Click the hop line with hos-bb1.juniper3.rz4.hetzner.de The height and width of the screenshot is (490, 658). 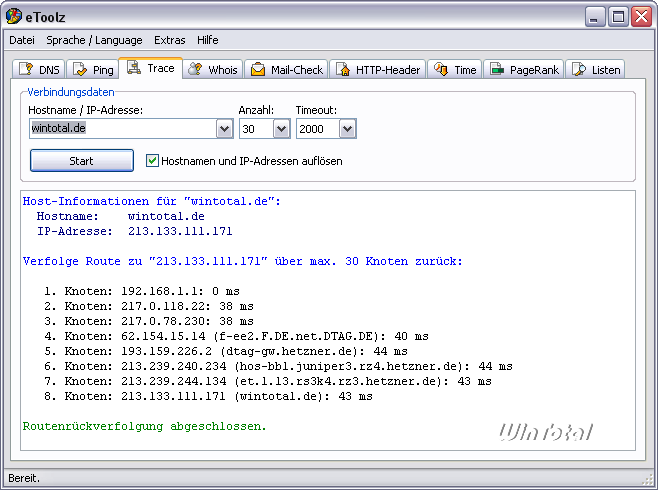point(278,366)
